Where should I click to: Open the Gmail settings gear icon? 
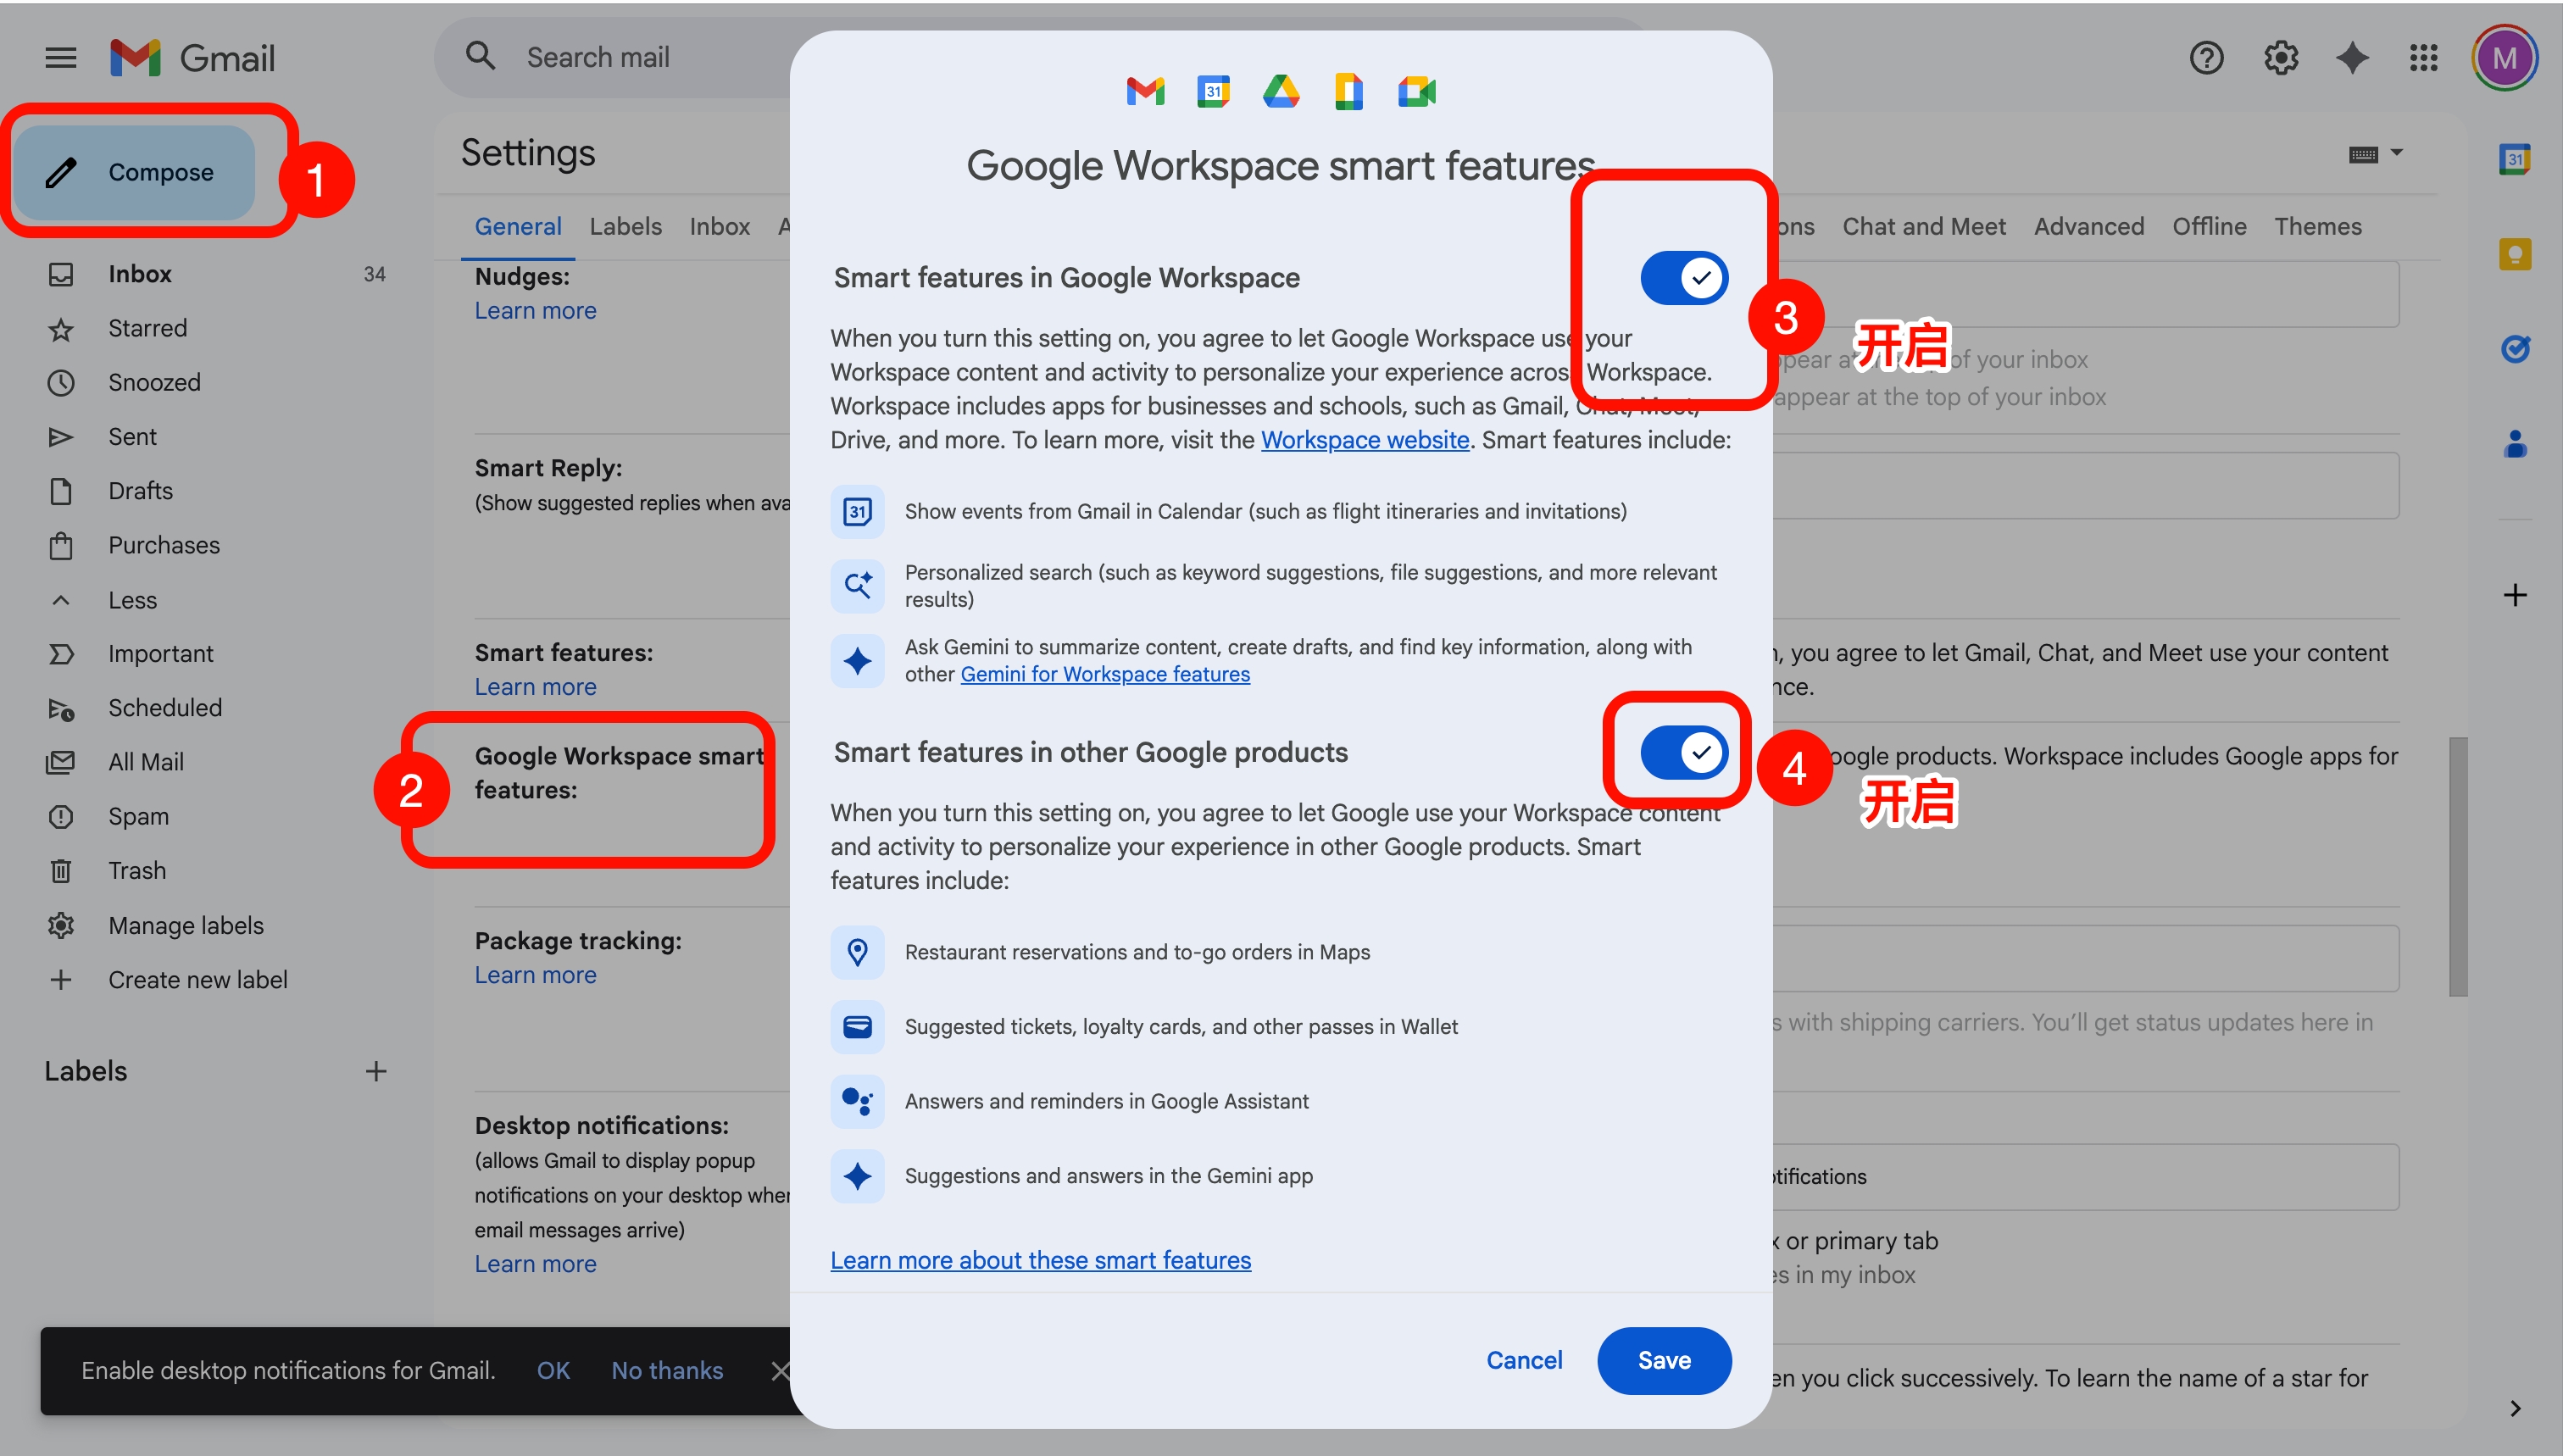2280,58
